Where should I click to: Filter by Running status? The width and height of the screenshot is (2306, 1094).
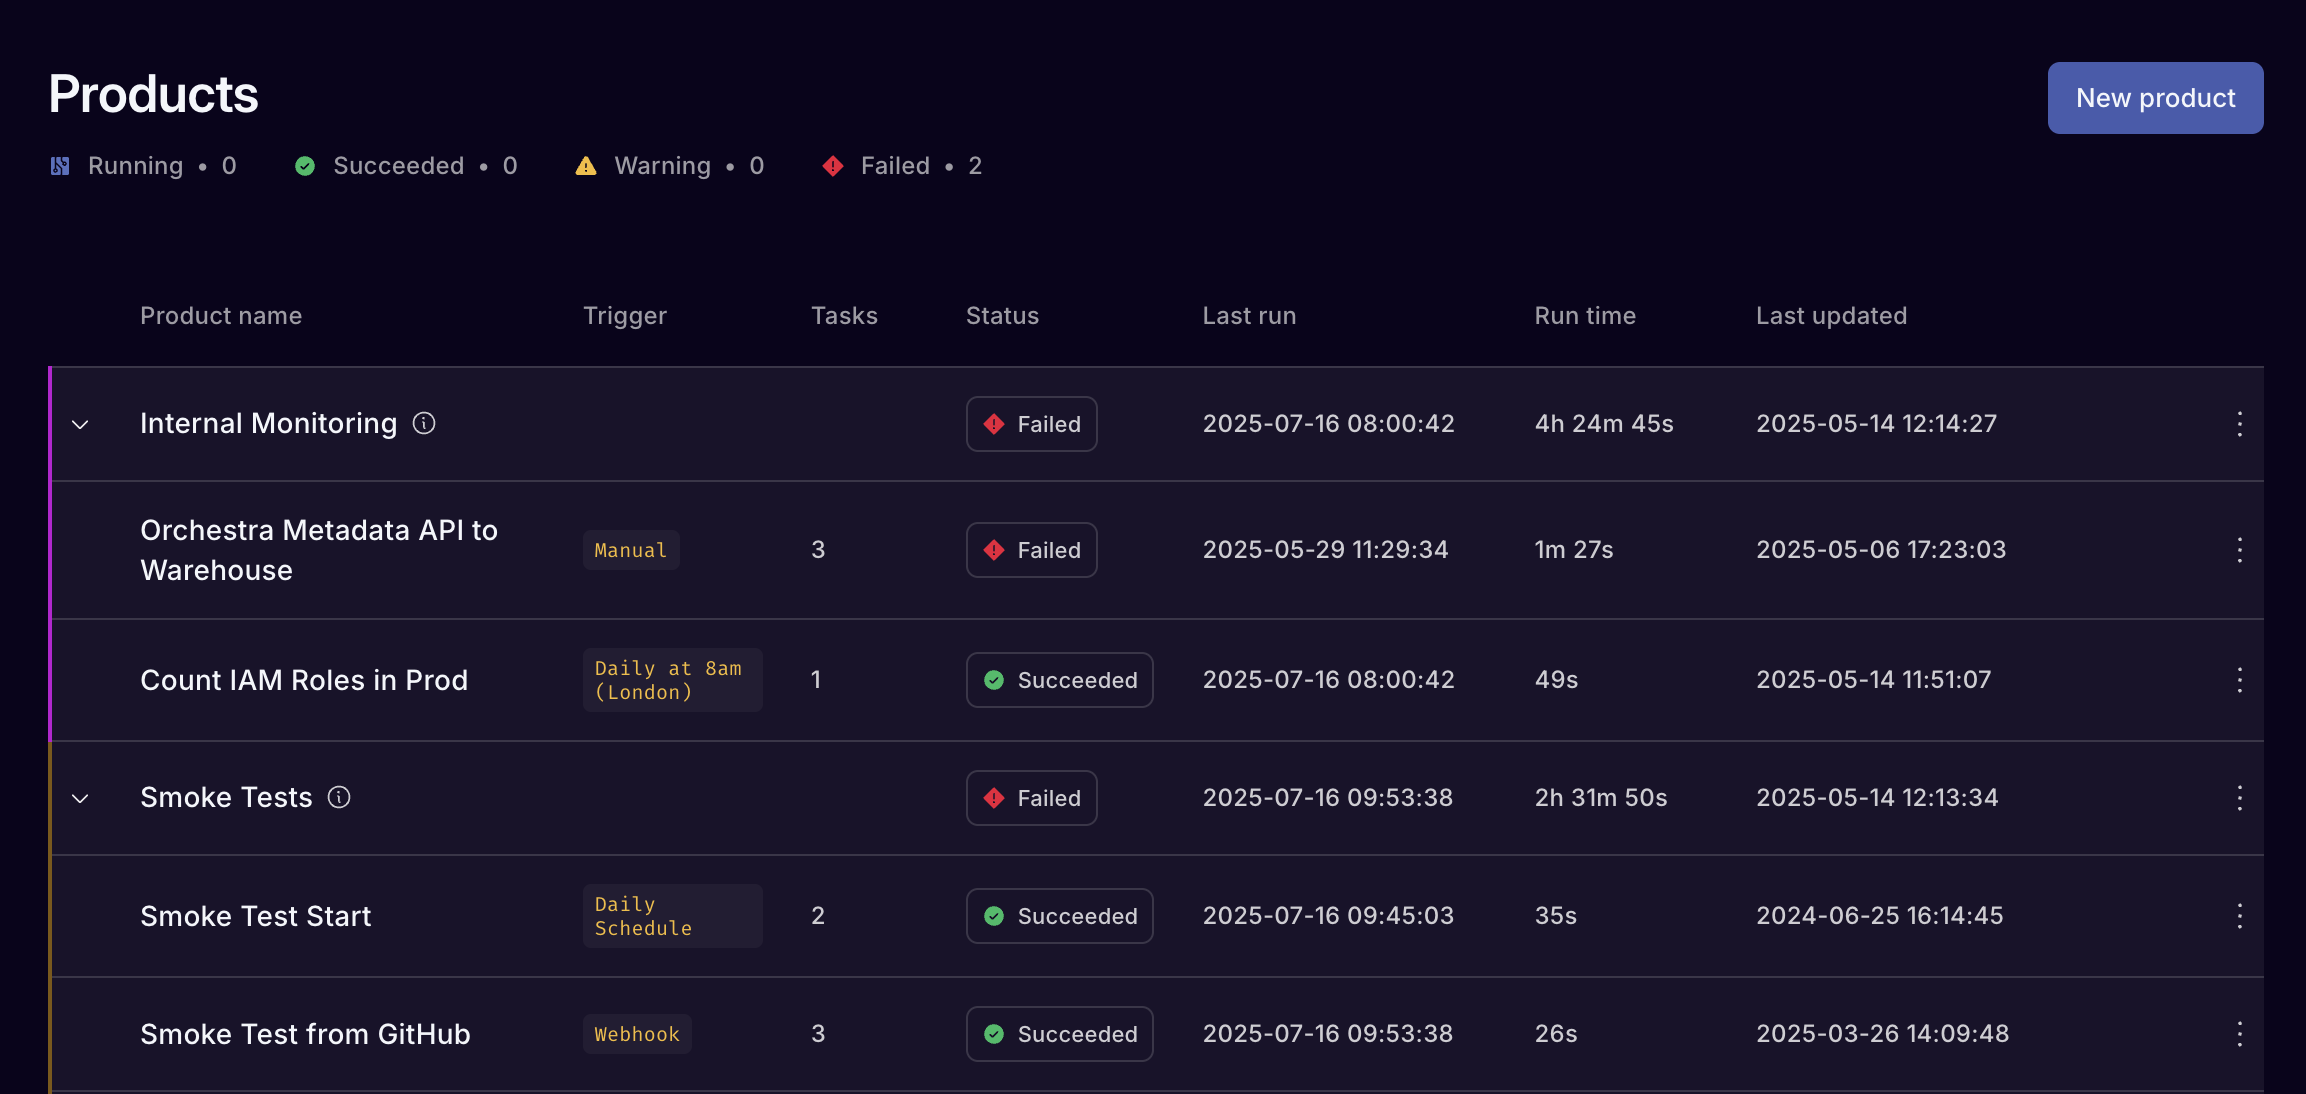pyautogui.click(x=143, y=166)
